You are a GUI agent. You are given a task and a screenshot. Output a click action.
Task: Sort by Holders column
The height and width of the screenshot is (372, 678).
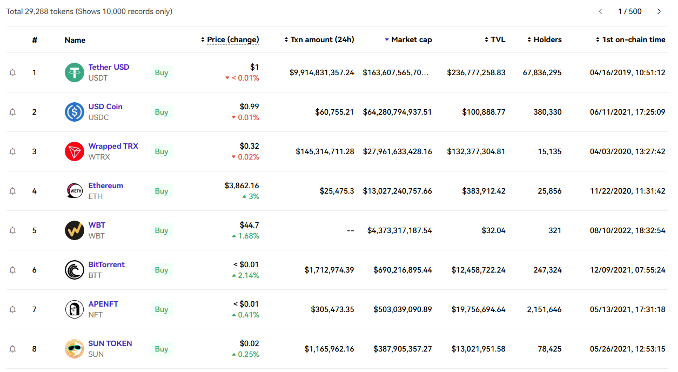544,39
